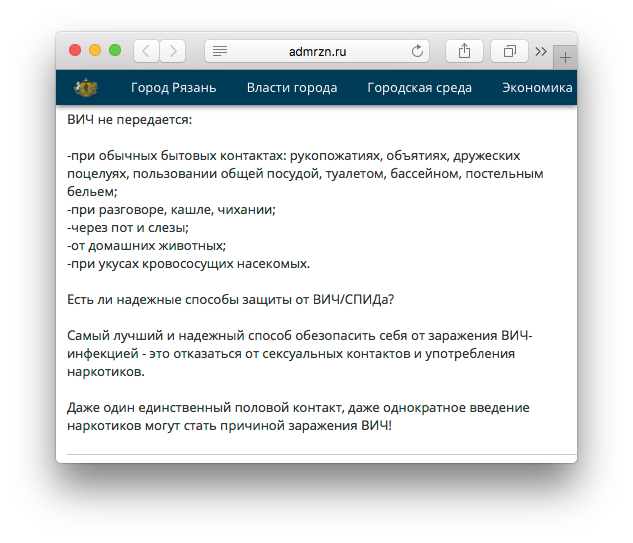633x543 pixels.
Task: Close the Safari window
Action: coord(75,50)
